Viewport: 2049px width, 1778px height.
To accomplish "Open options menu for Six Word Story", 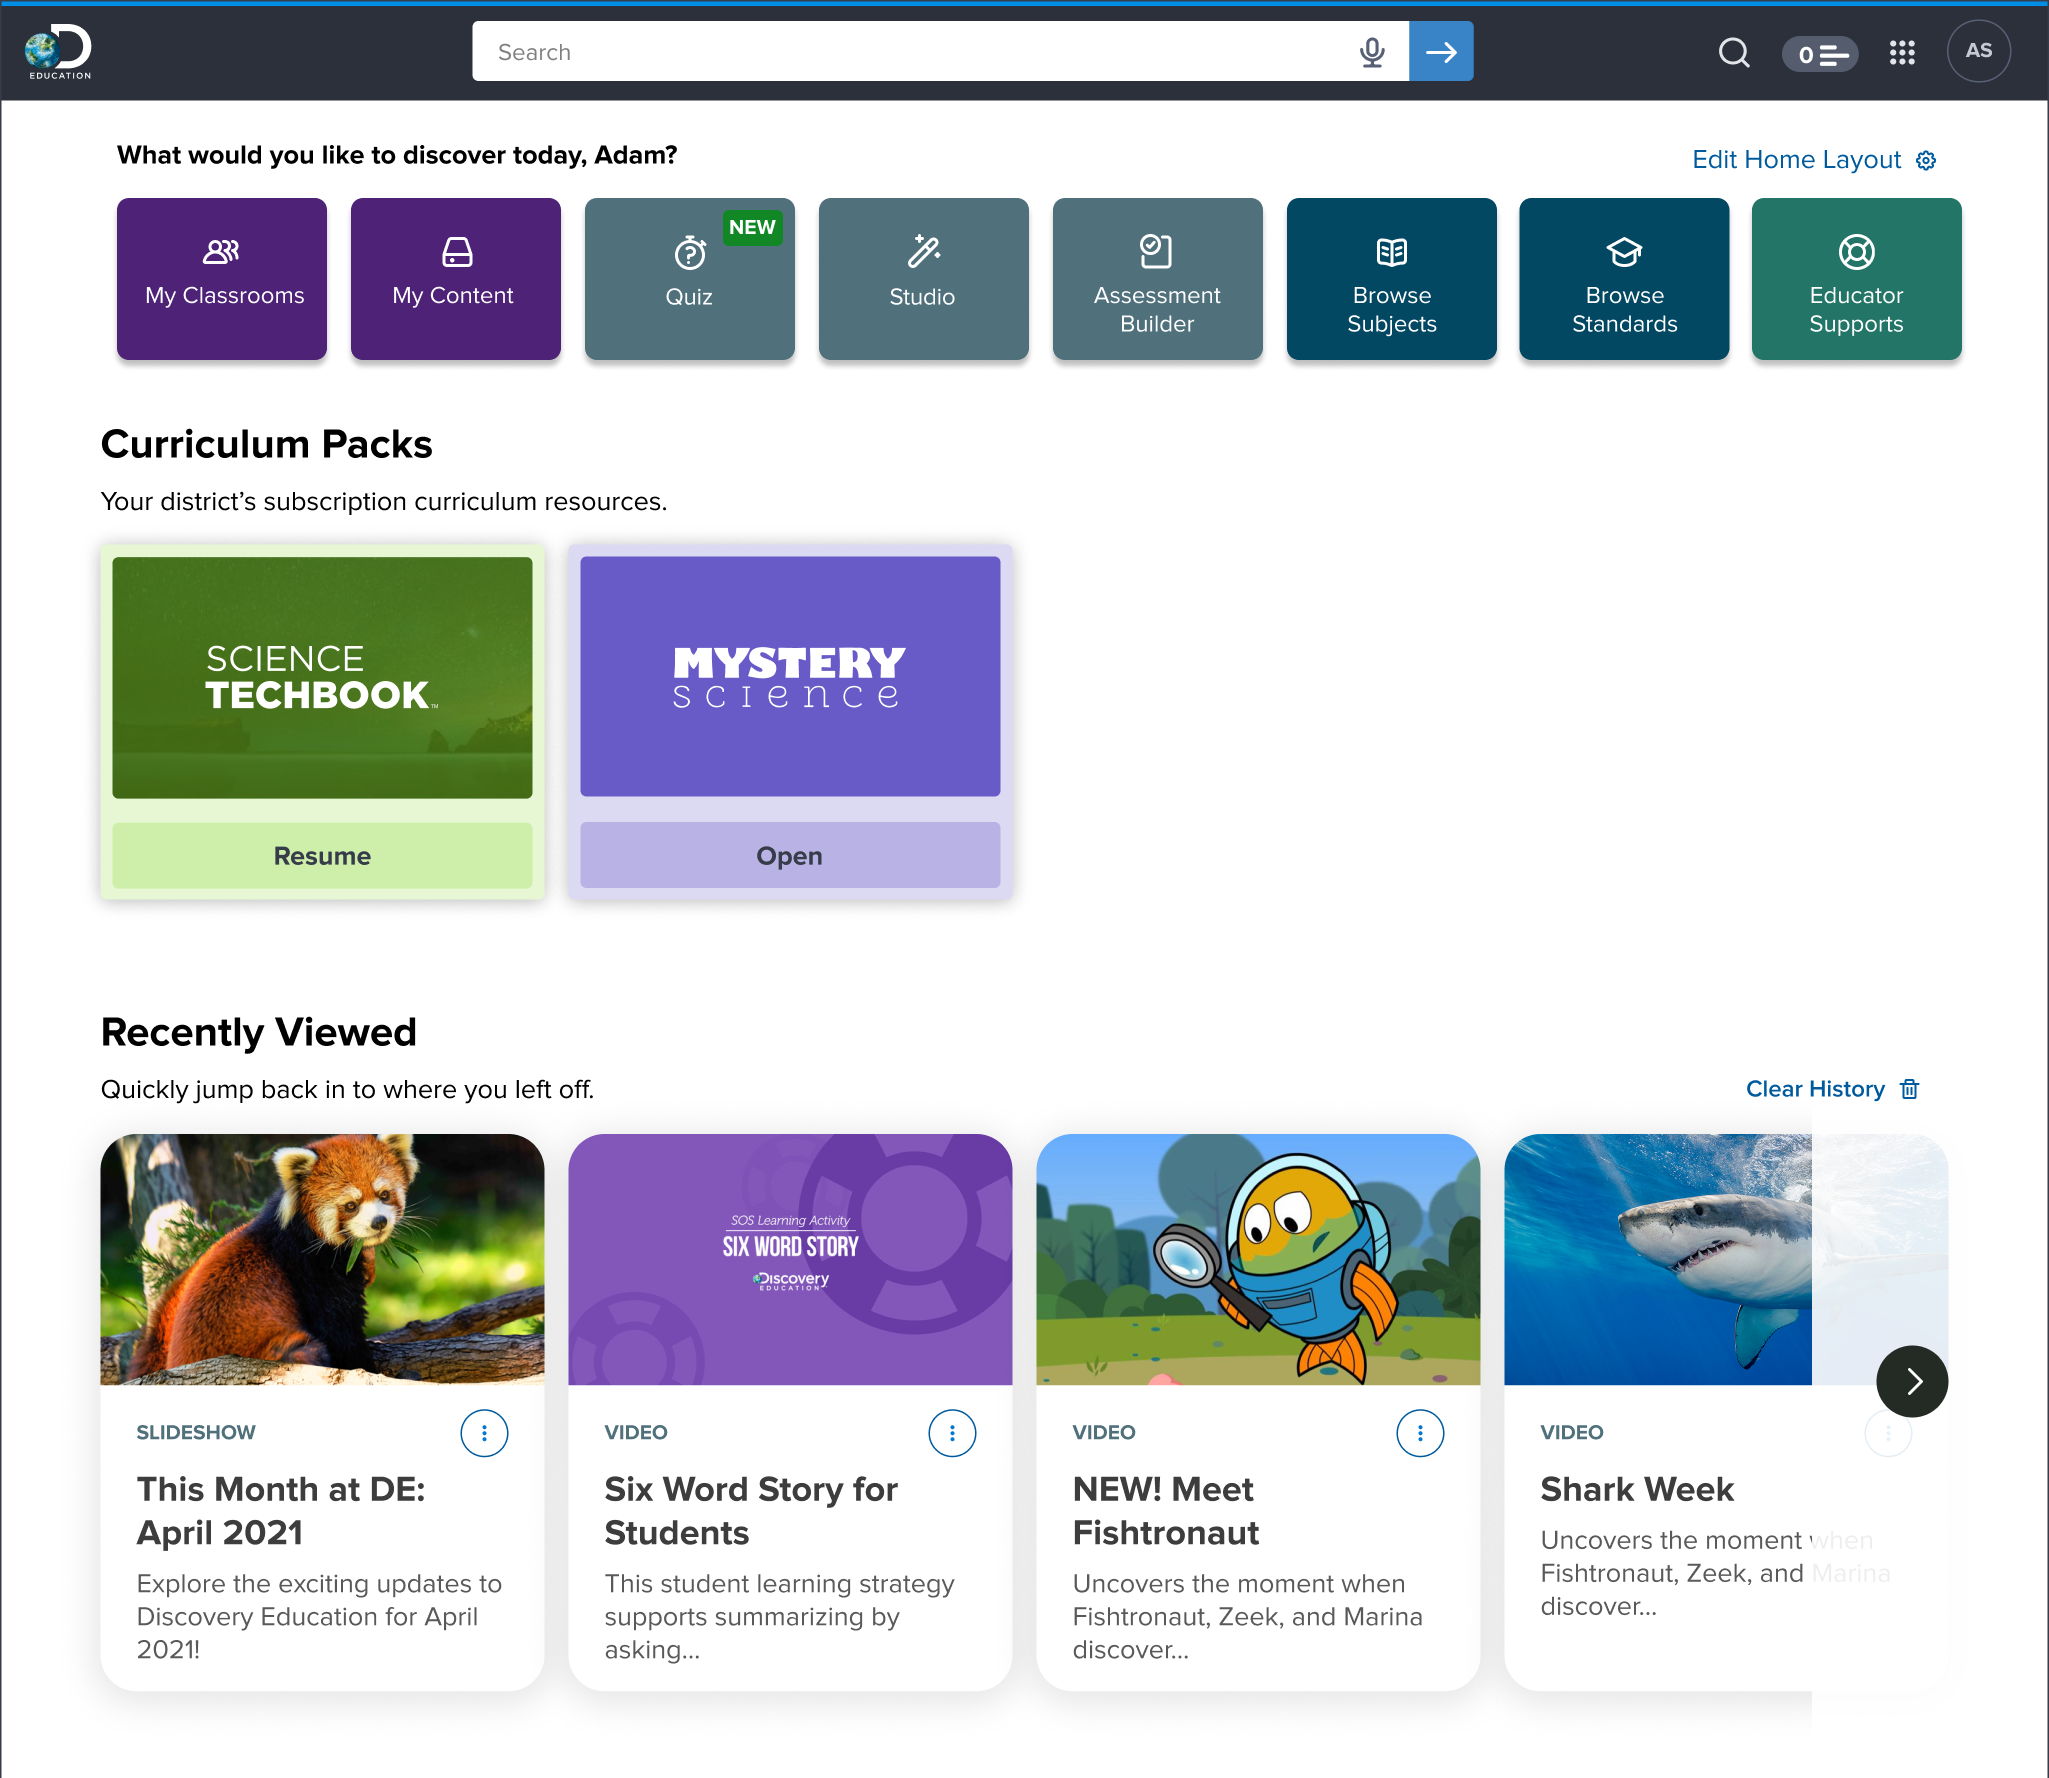I will click(952, 1434).
